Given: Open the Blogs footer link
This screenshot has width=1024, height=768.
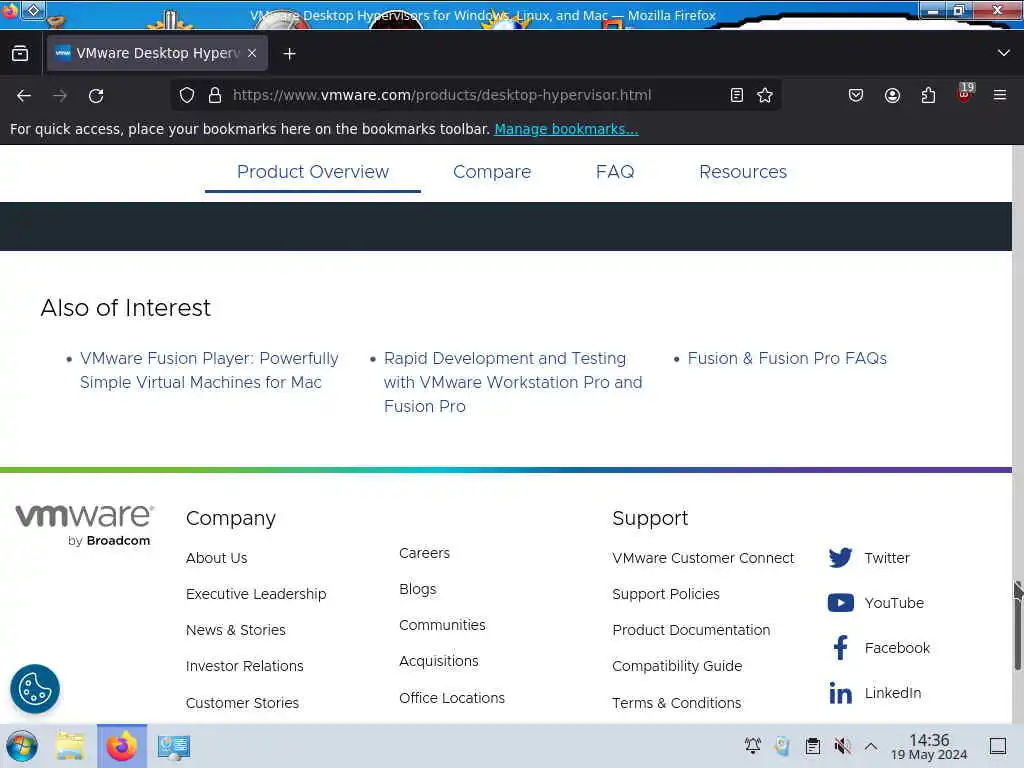Looking at the screenshot, I should [417, 589].
